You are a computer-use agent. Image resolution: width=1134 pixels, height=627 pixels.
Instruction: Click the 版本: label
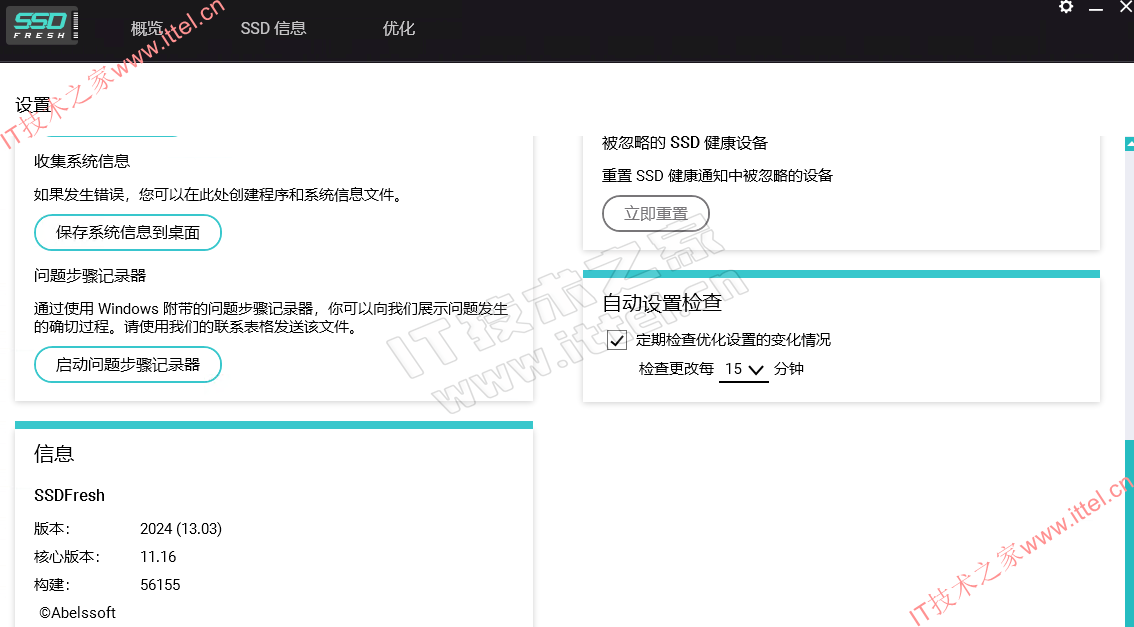(x=52, y=529)
